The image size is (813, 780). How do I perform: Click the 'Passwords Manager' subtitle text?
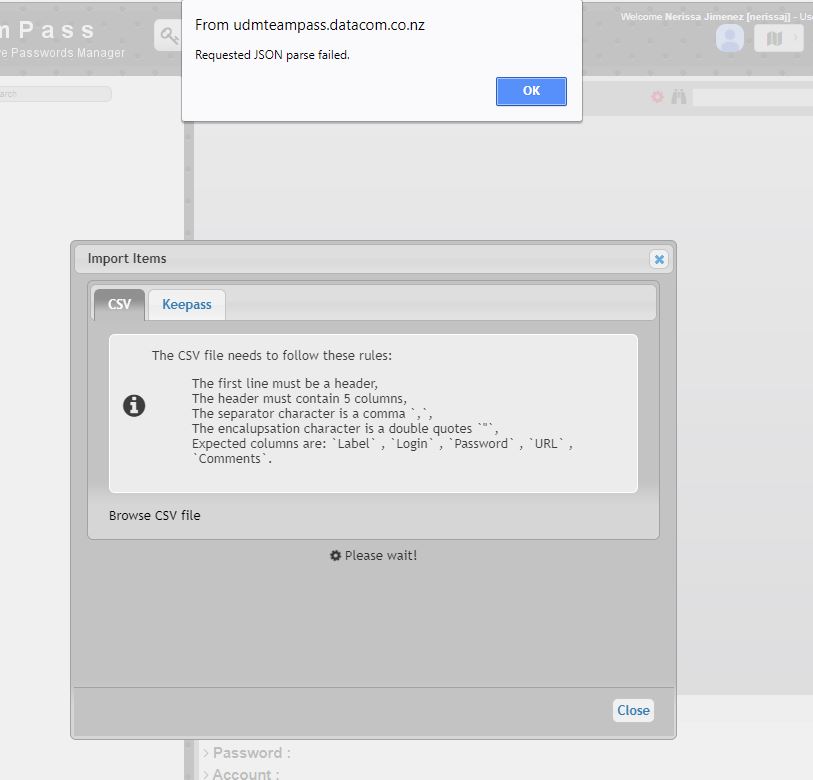tap(67, 53)
